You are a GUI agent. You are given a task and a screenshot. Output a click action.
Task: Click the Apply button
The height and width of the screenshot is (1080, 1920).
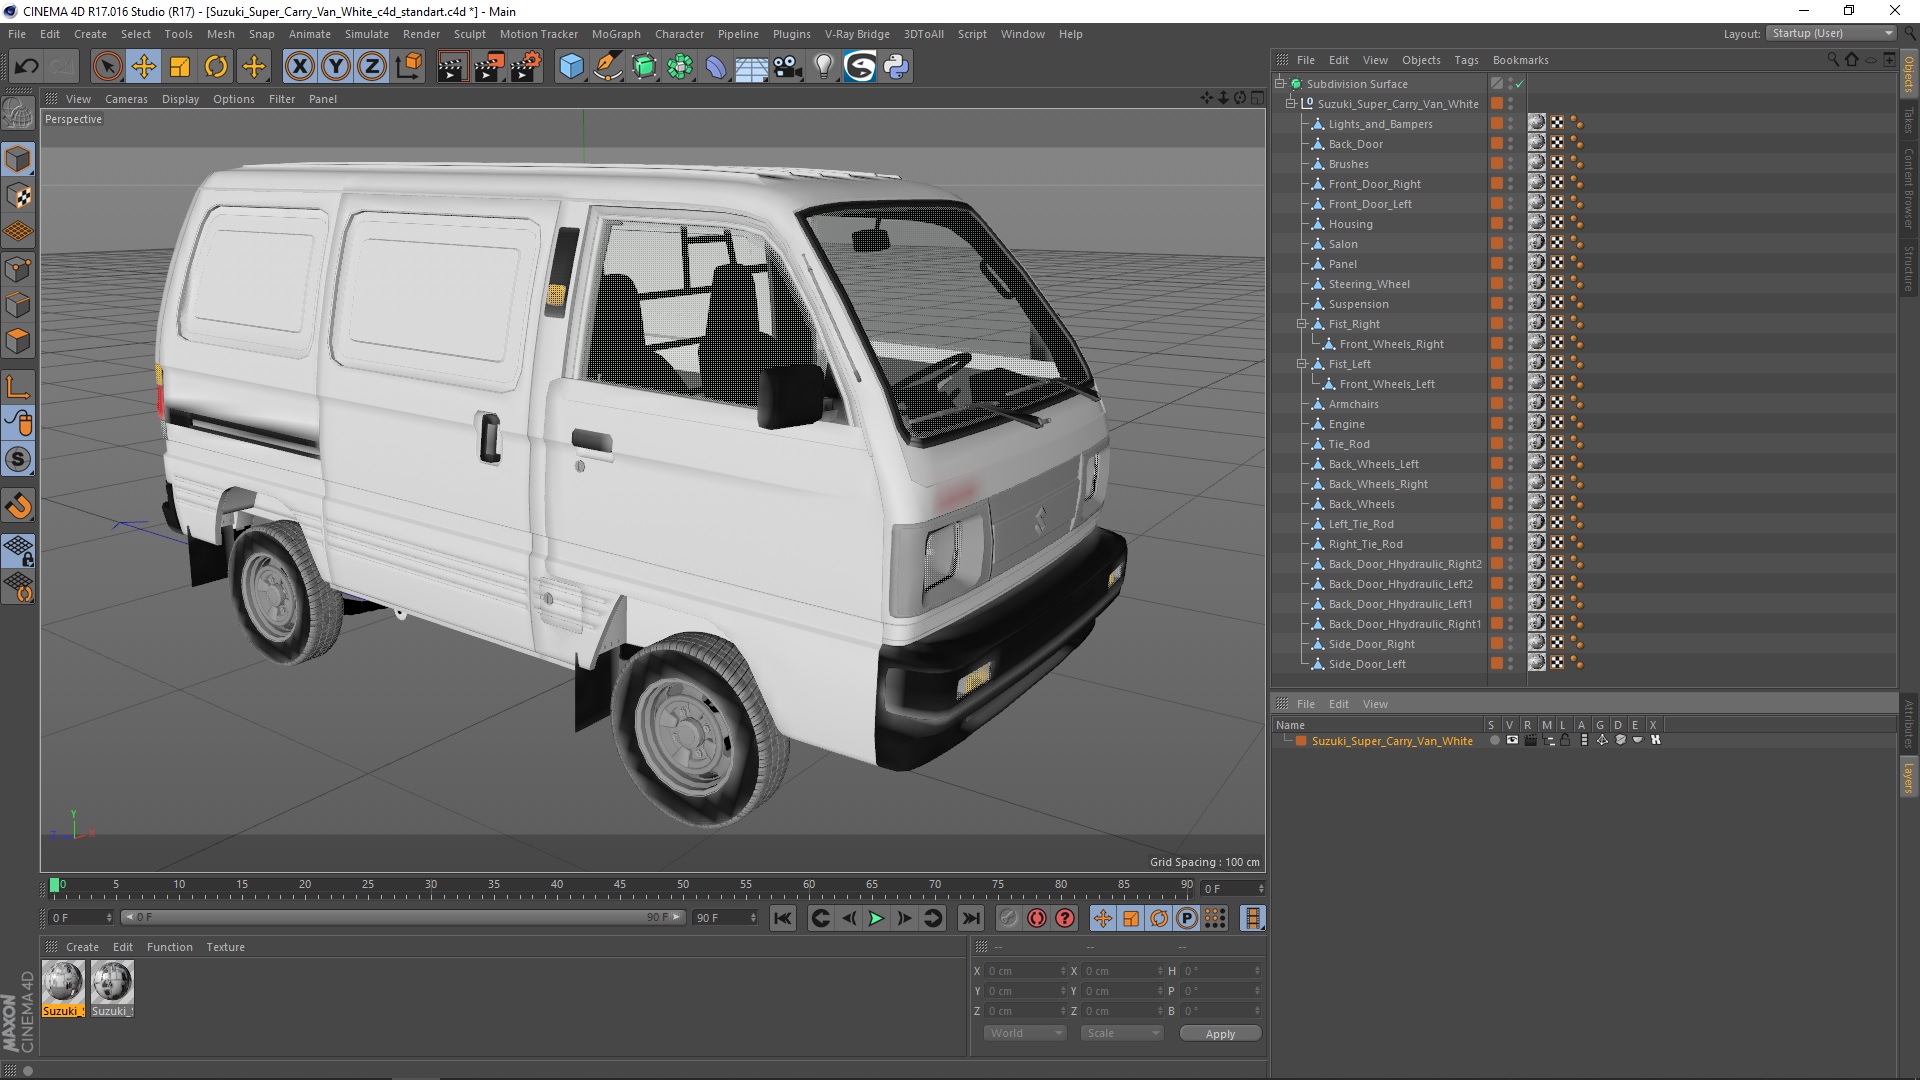(1220, 1034)
